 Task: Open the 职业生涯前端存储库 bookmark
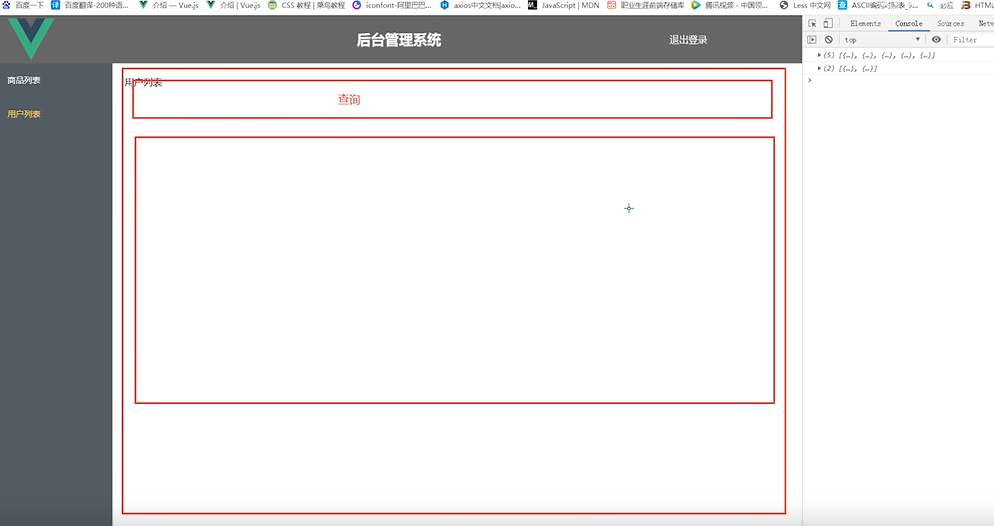coord(645,5)
